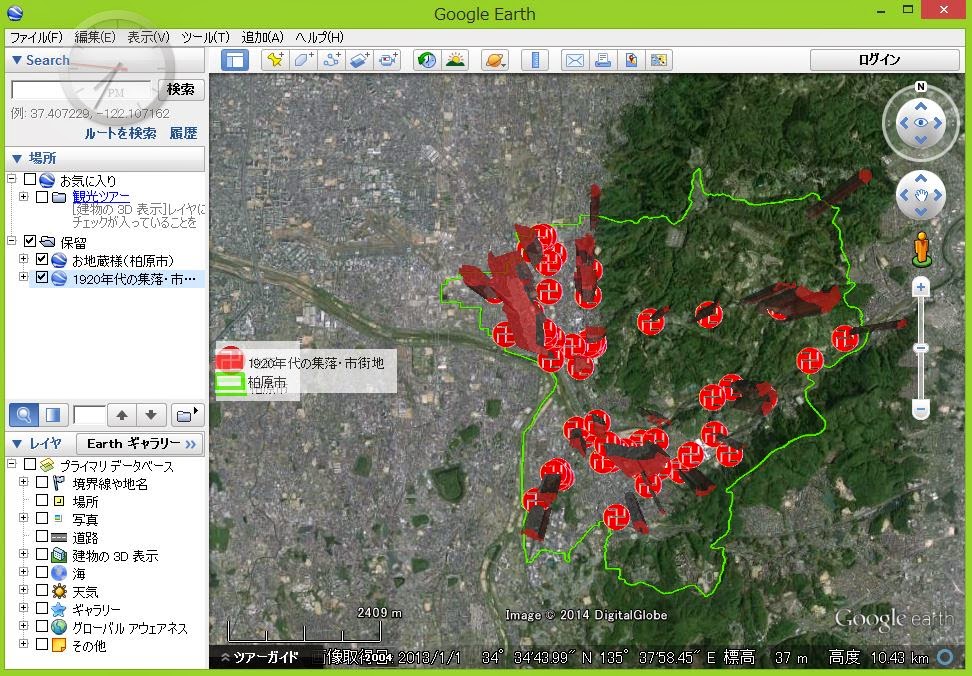The image size is (972, 676).
Task: Click the 検索 search button
Action: (x=181, y=90)
